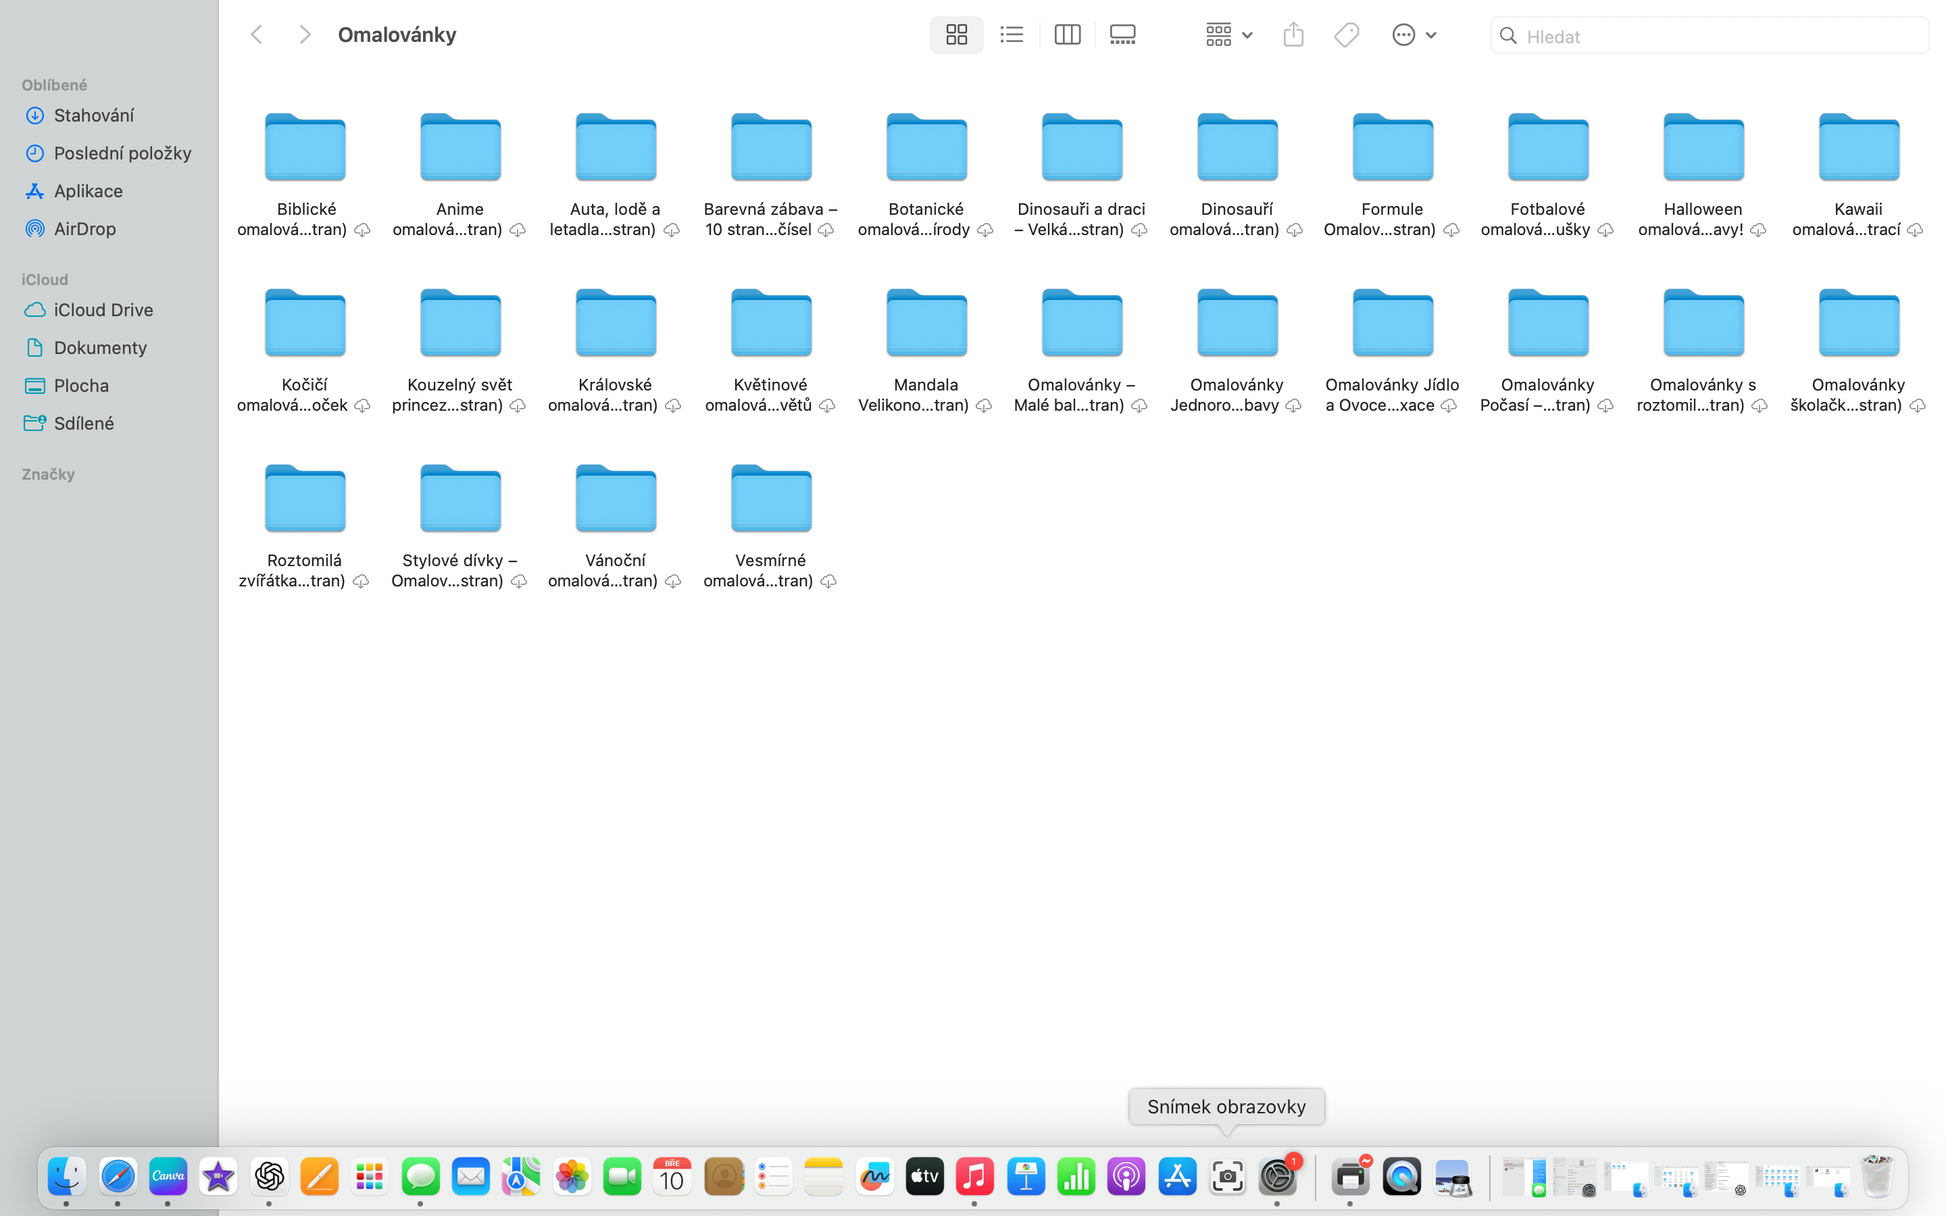Click the tag icon in toolbar
The image size is (1946, 1216).
pyautogui.click(x=1346, y=35)
